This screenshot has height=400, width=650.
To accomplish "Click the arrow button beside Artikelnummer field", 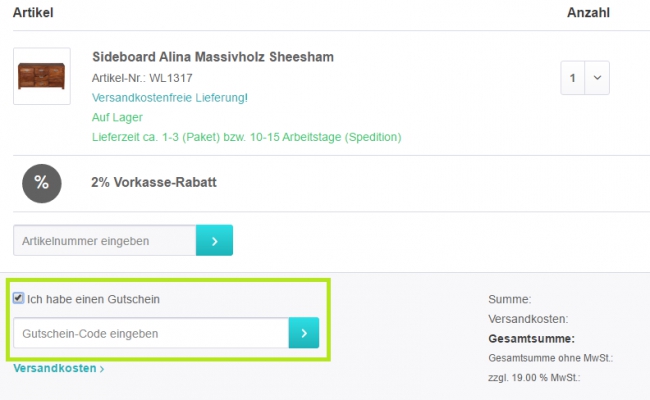I will pyautogui.click(x=214, y=241).
